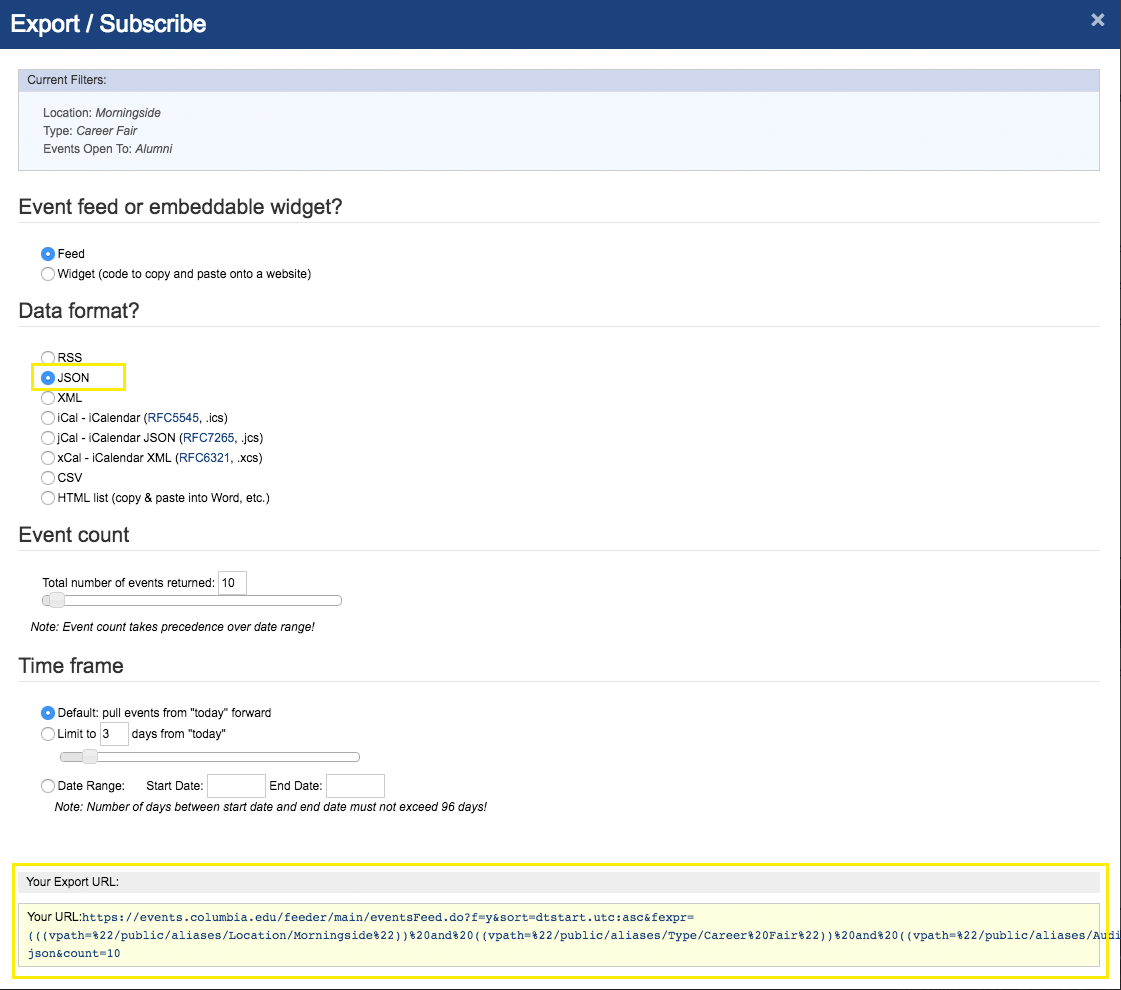Choose iCal - iCalendar format
This screenshot has width=1121, height=990.
coord(48,417)
